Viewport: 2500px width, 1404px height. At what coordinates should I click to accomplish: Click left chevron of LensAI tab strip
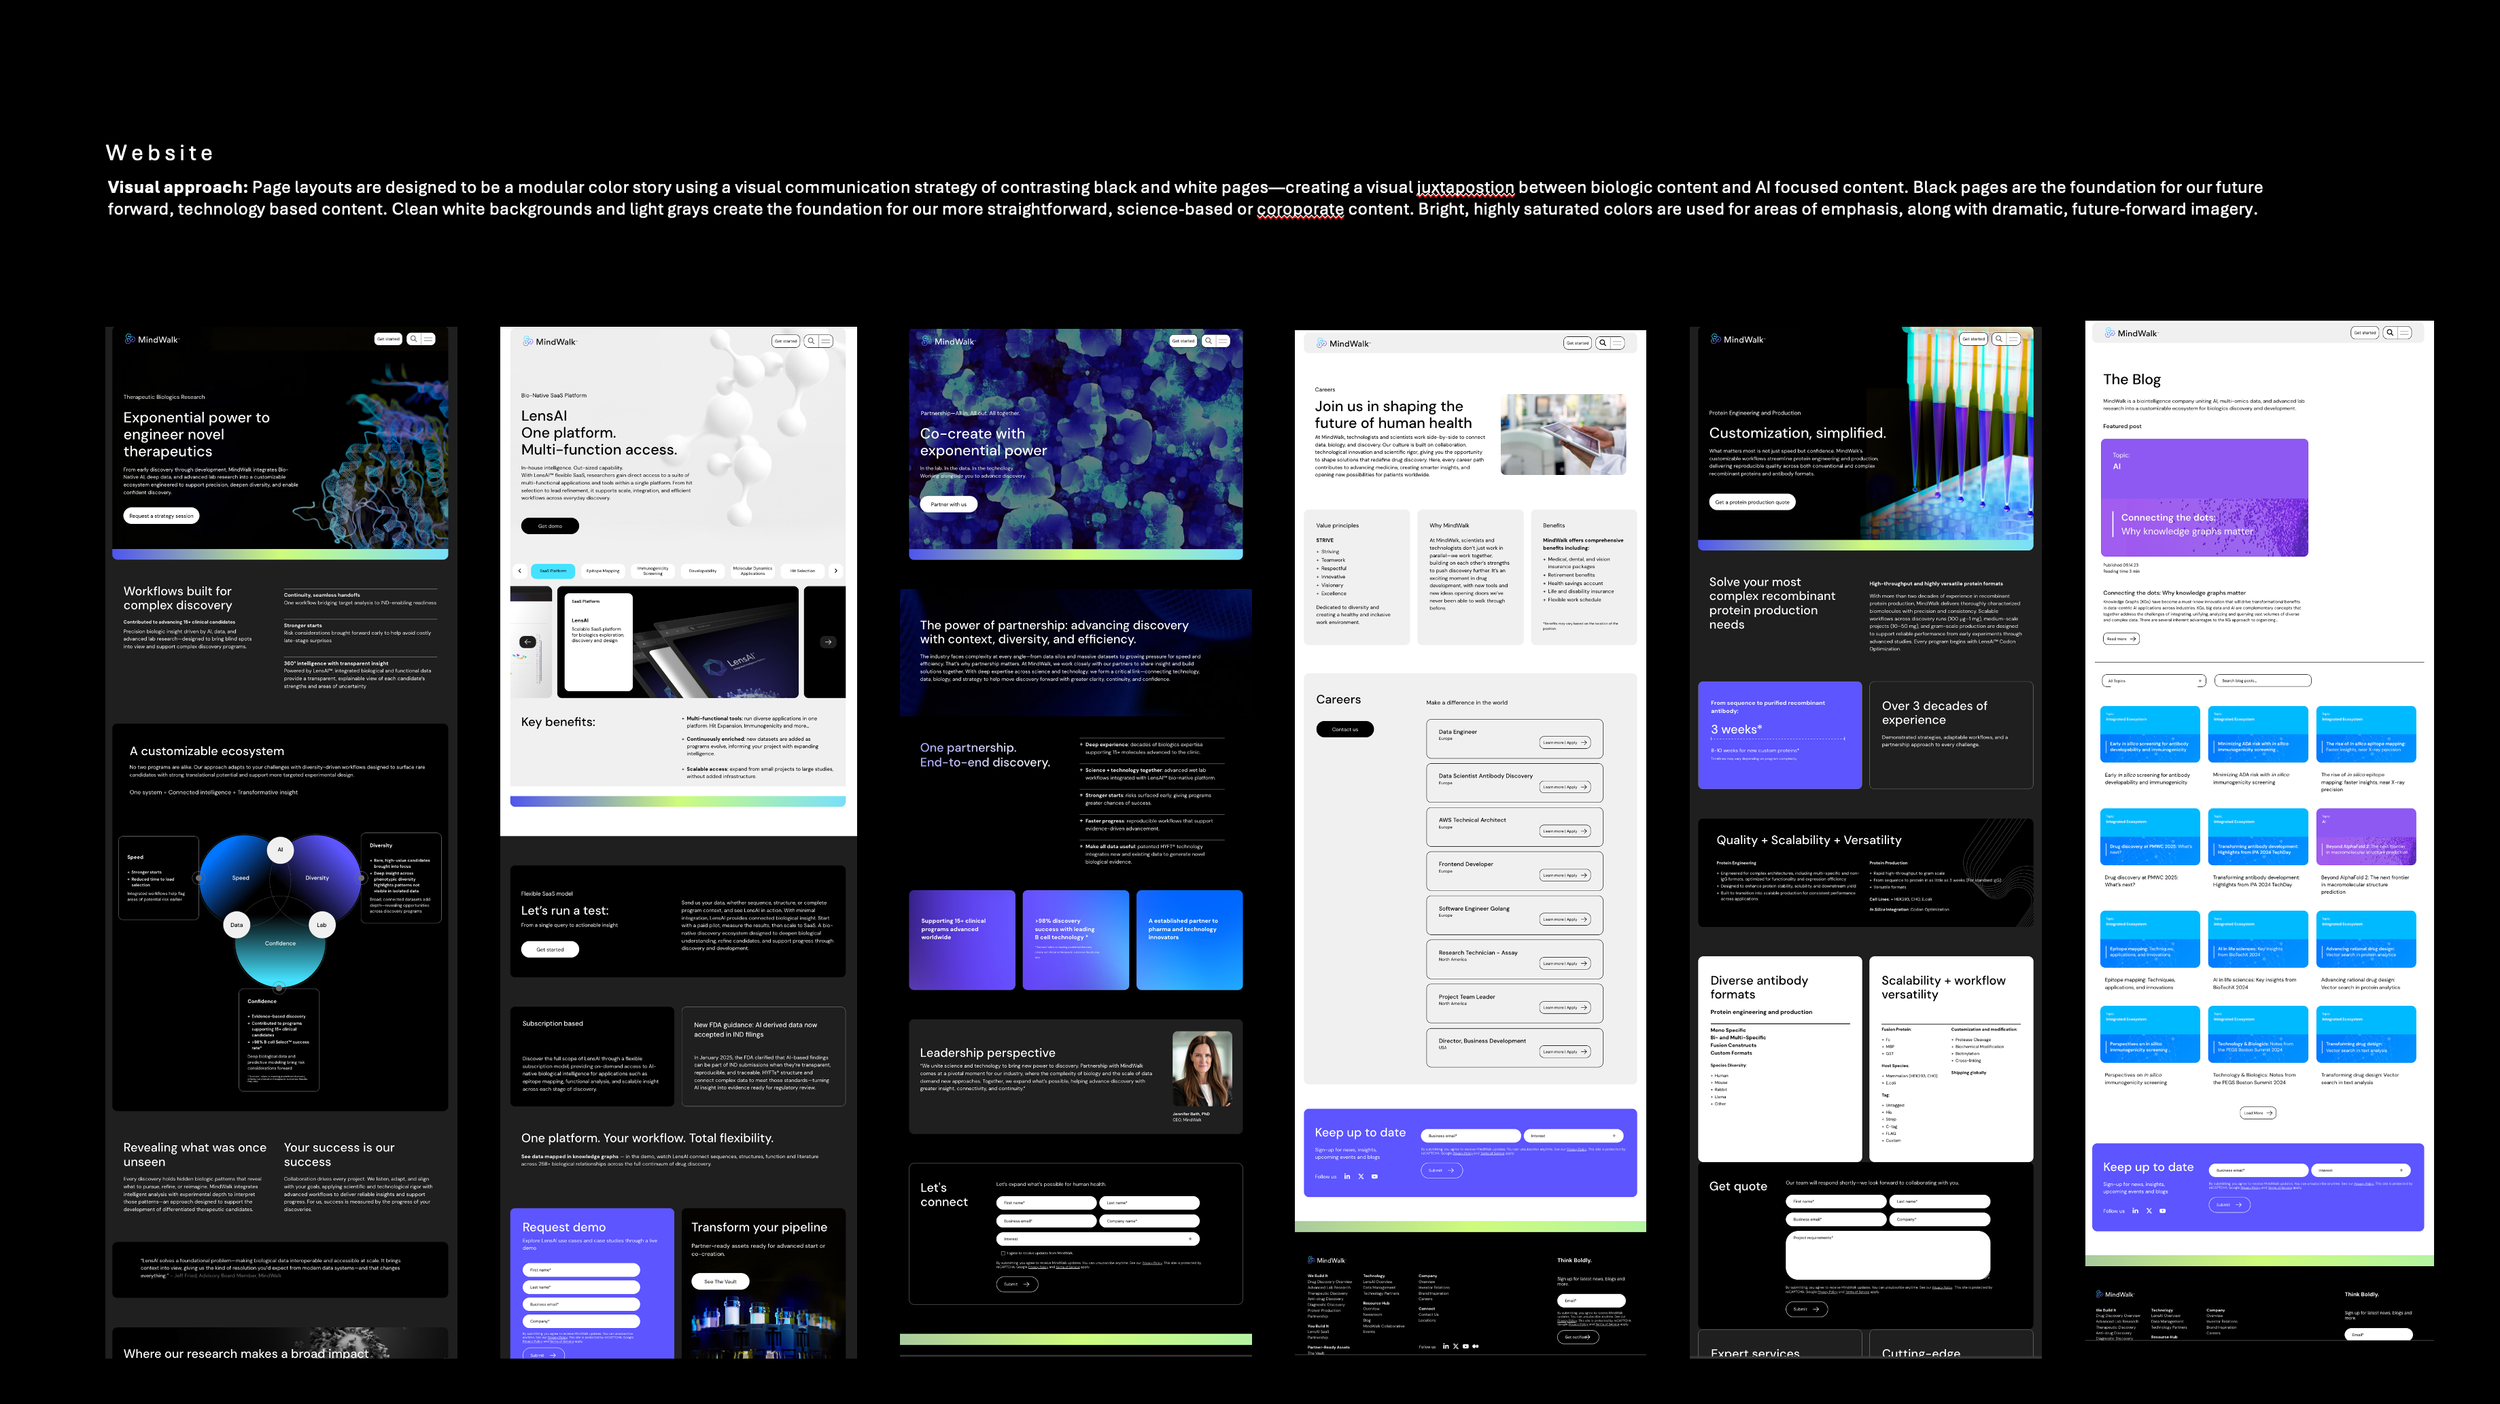click(x=520, y=571)
